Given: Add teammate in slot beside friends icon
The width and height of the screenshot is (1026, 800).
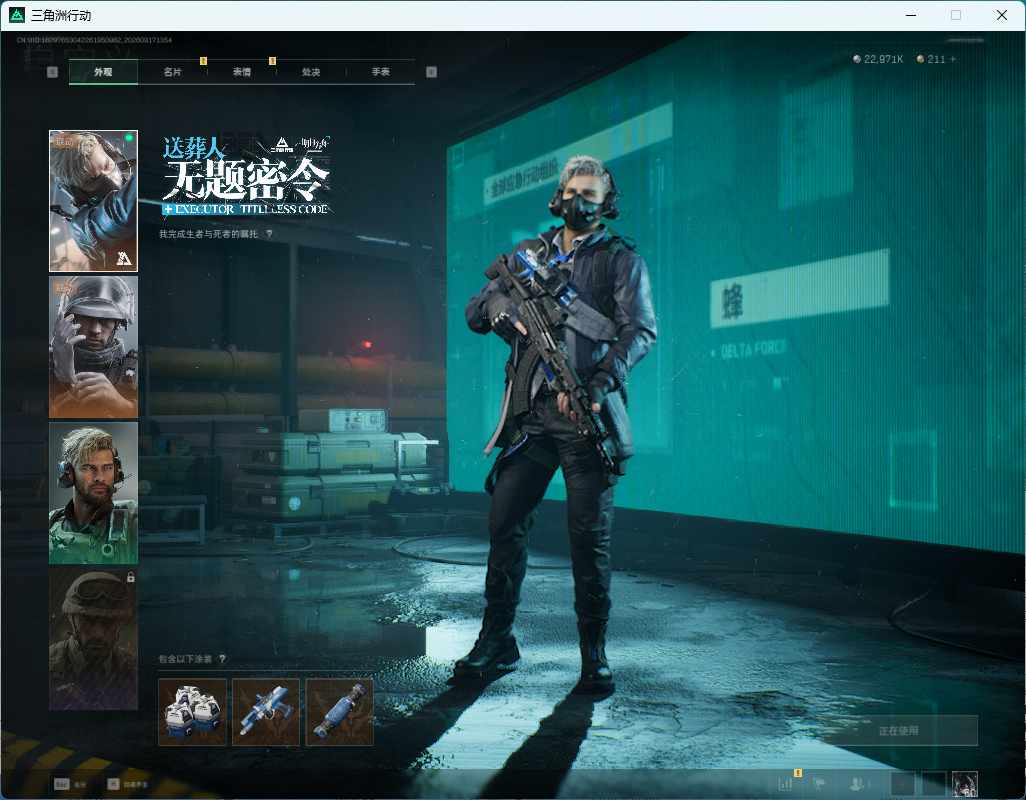Looking at the screenshot, I should coord(902,784).
